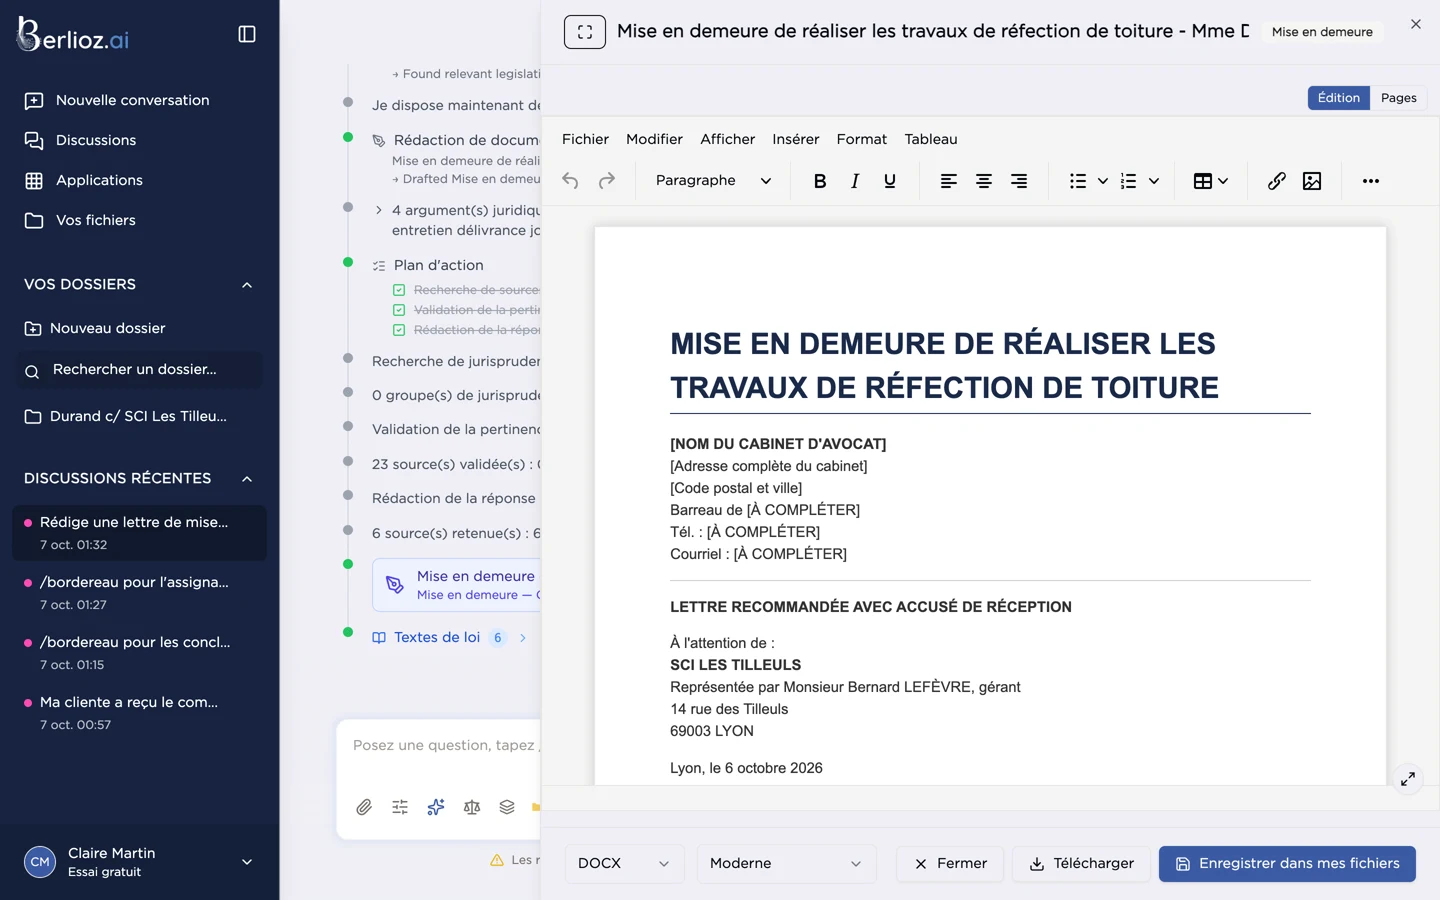The width and height of the screenshot is (1440, 900).
Task: Collapse the DISCUSSIONS RÉCENTES section
Action: [247, 479]
